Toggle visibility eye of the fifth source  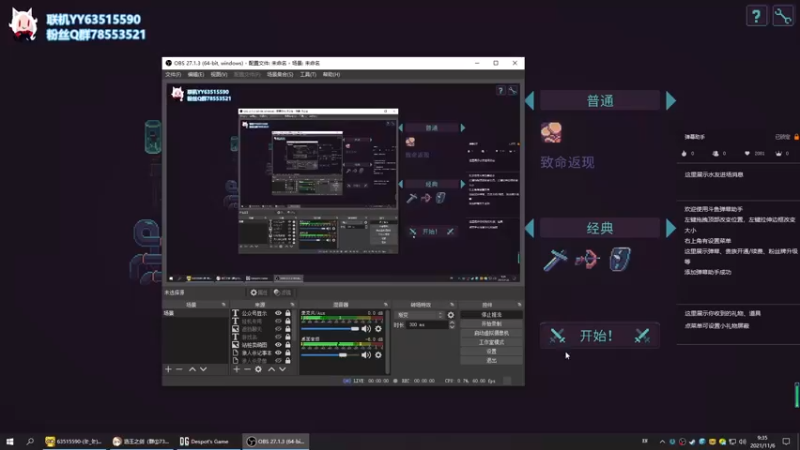click(278, 345)
